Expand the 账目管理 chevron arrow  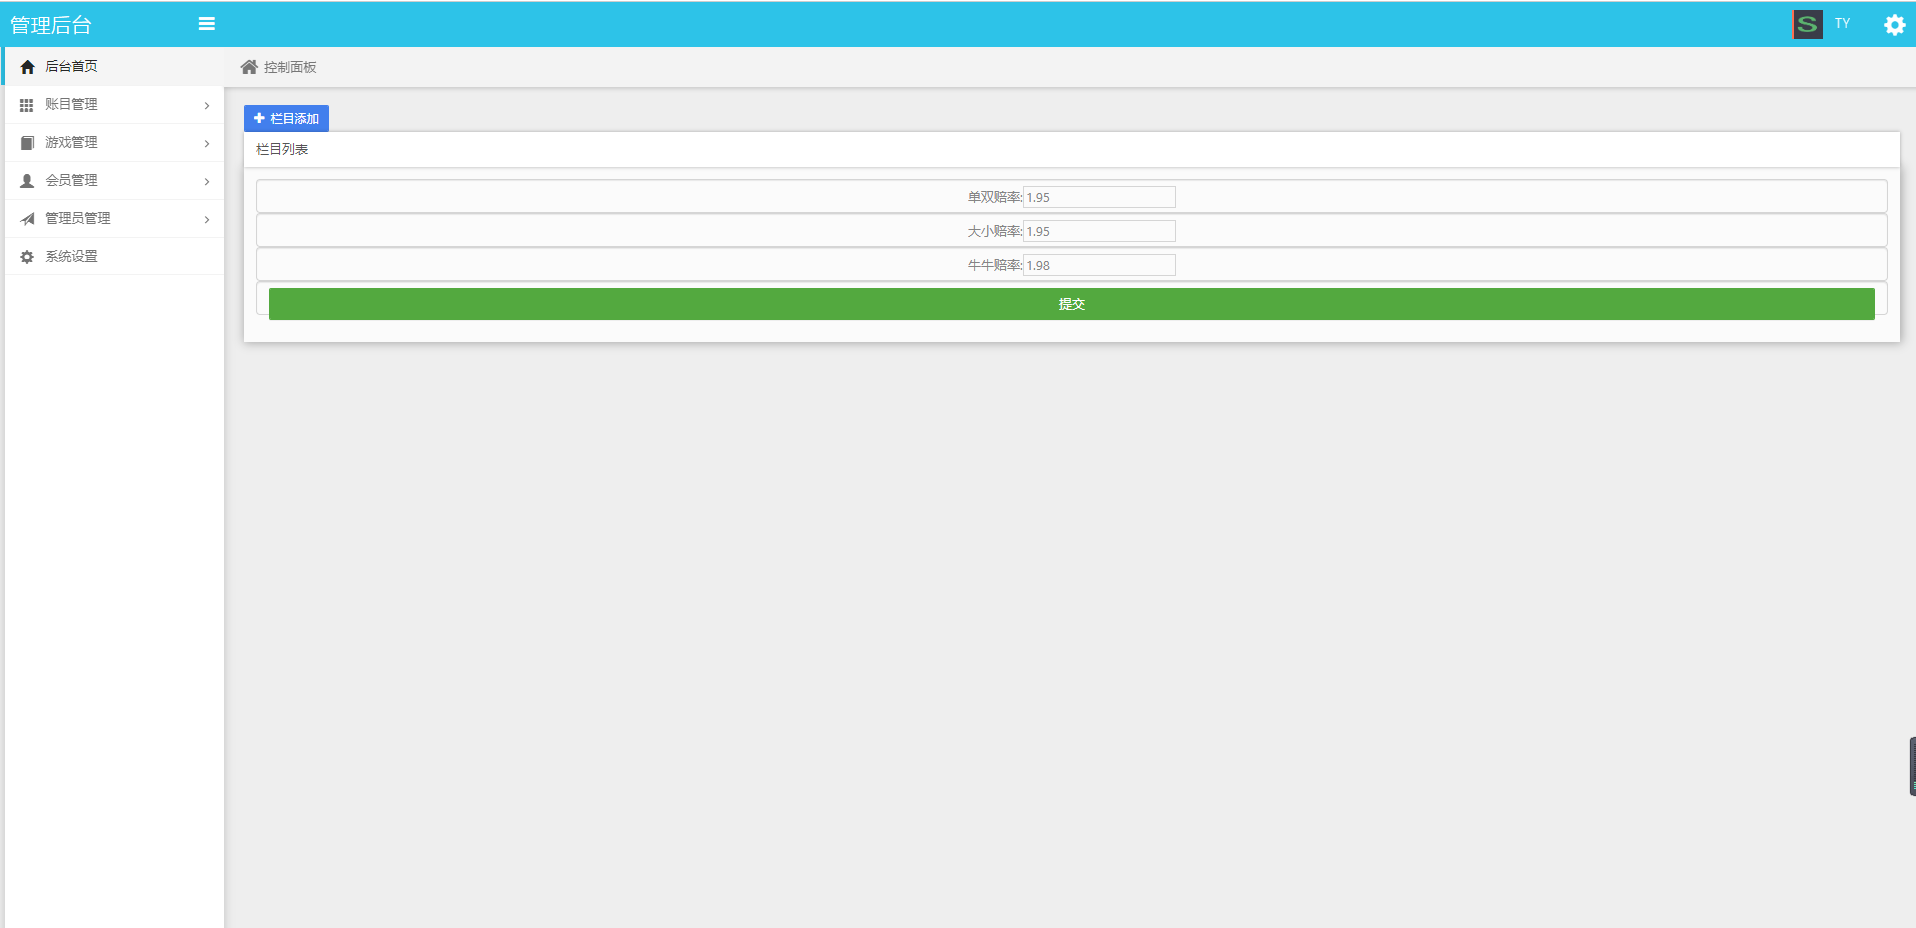(207, 105)
